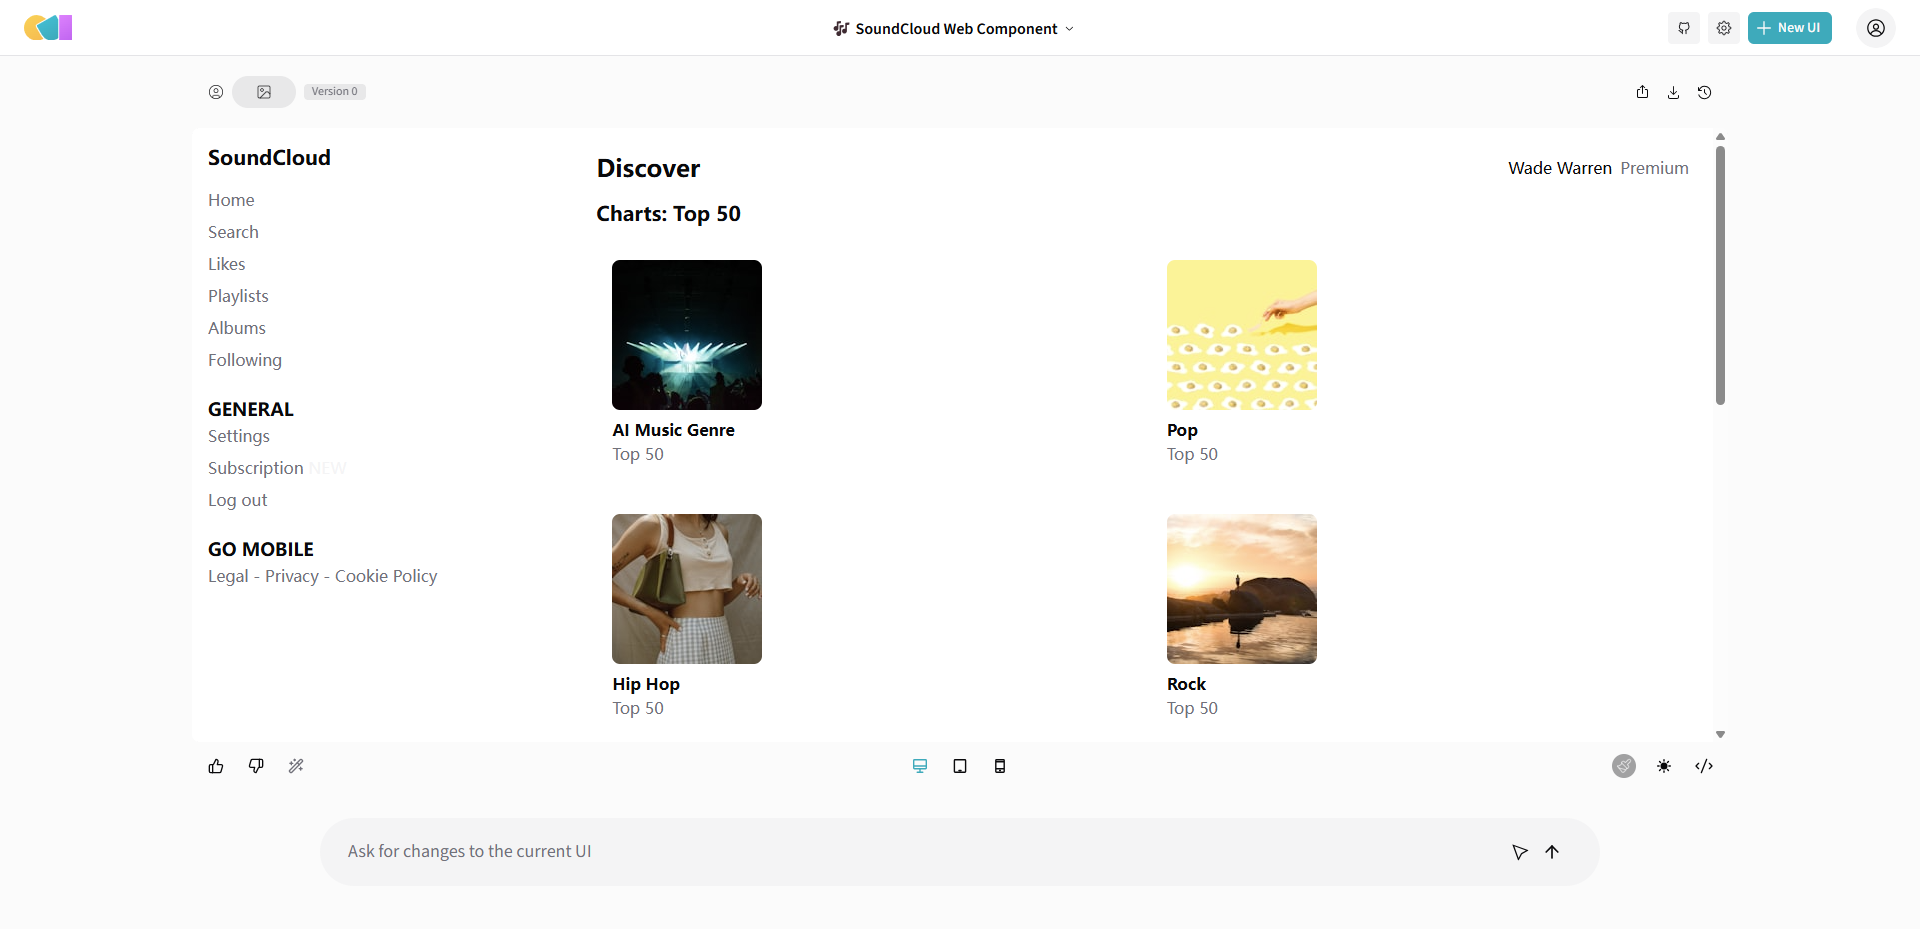Open the version history icon
Viewport: 1920px width, 929px height.
click(1705, 92)
